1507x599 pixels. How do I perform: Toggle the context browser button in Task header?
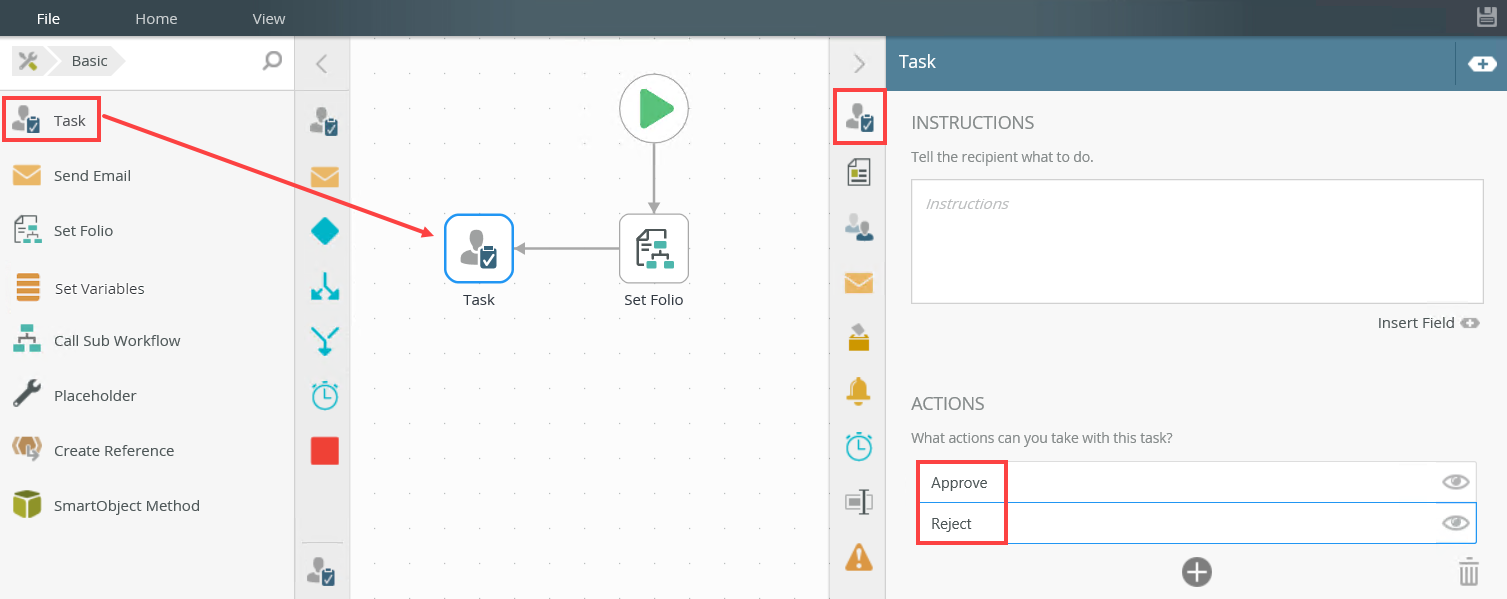[x=1482, y=64]
